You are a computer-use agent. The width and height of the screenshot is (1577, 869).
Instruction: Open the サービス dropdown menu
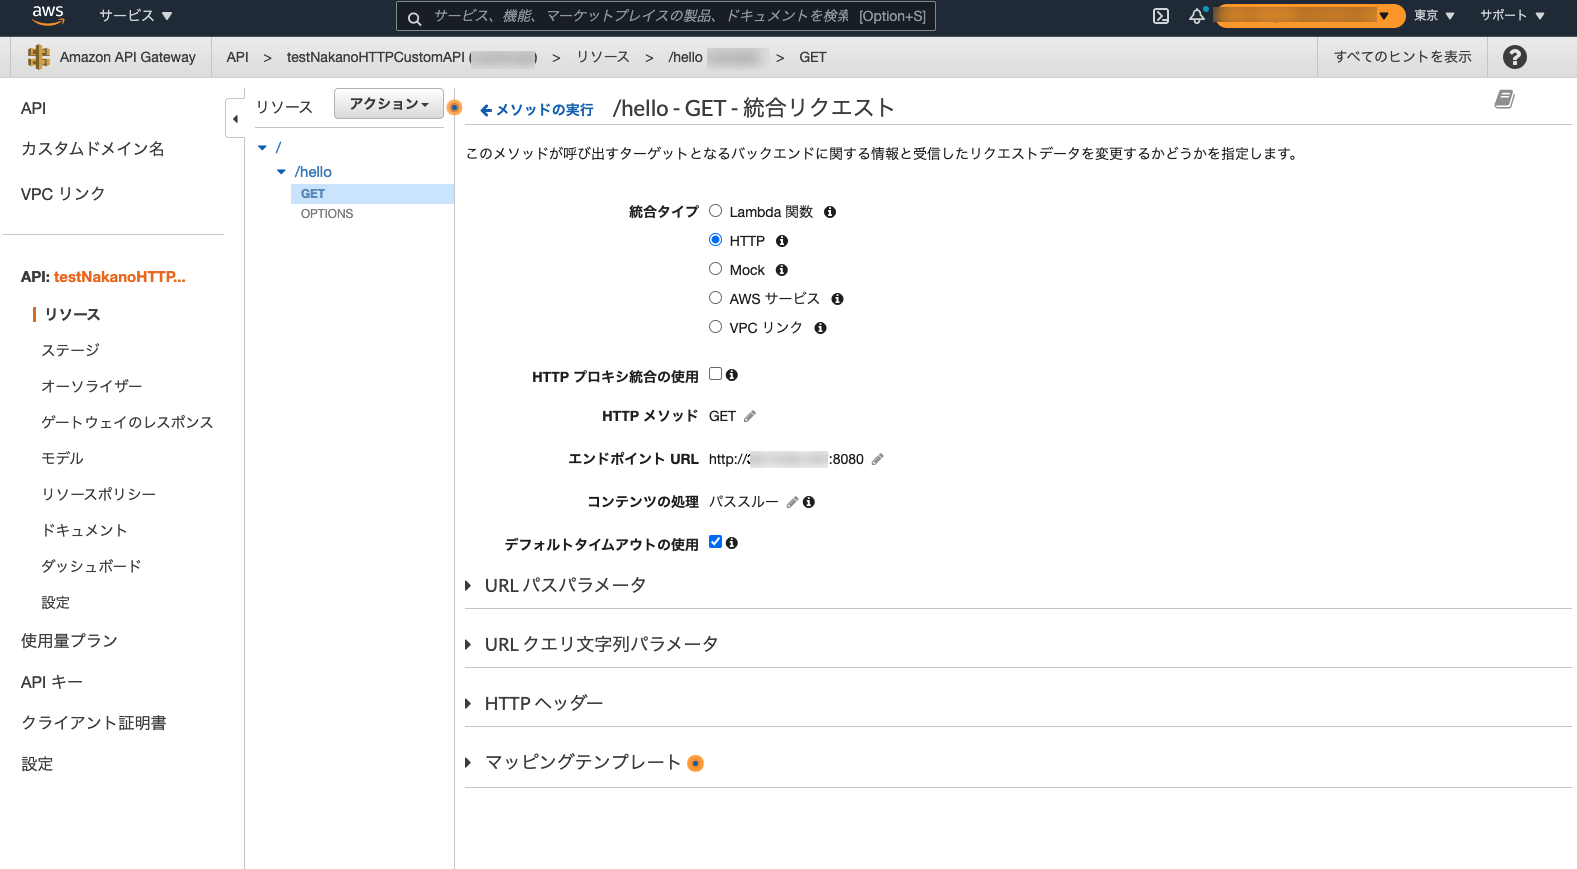click(136, 16)
